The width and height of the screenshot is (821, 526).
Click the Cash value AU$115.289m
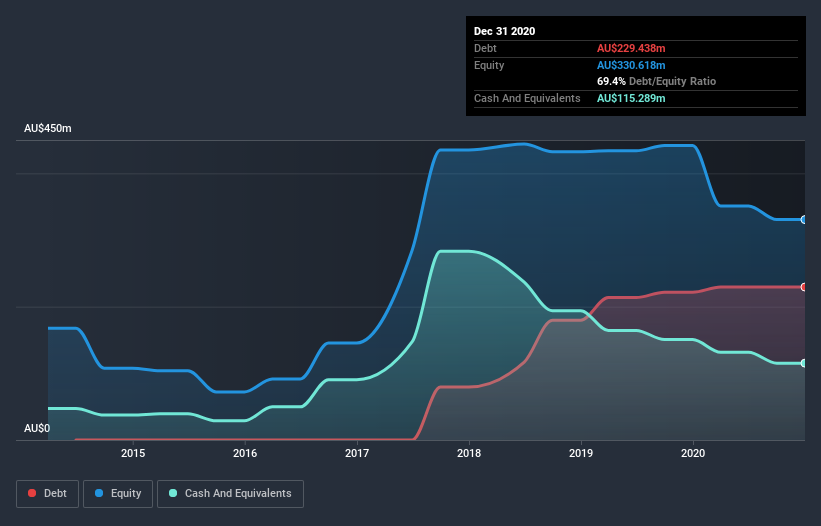tap(631, 98)
